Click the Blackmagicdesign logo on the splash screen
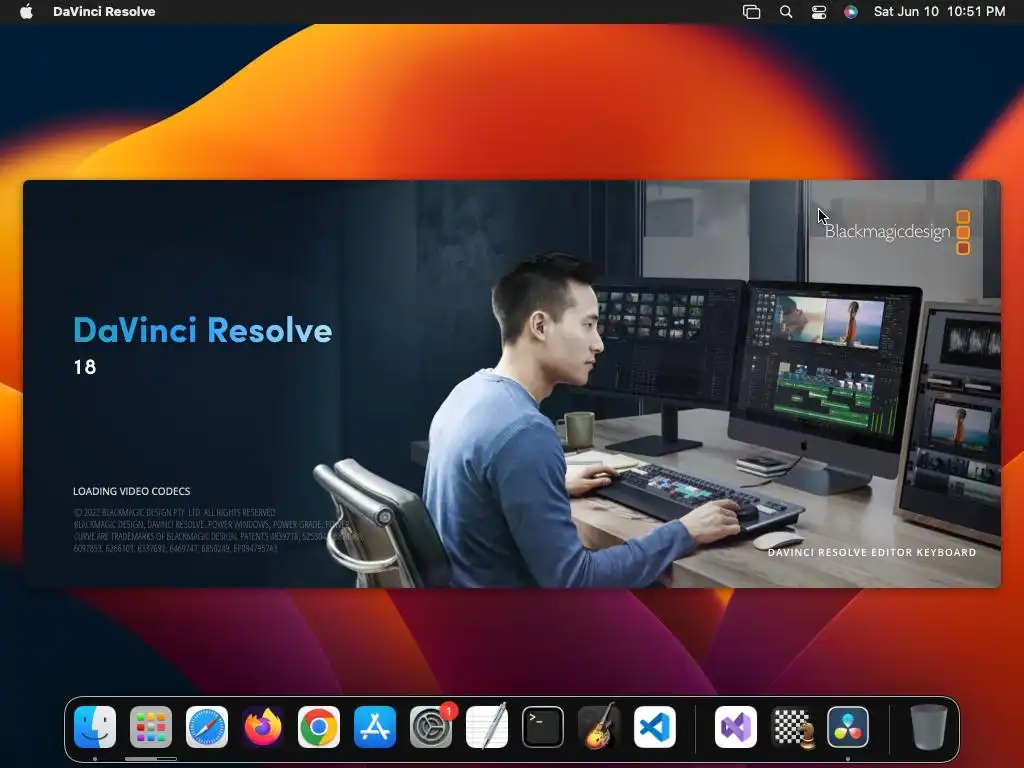This screenshot has height=768, width=1024. (897, 232)
